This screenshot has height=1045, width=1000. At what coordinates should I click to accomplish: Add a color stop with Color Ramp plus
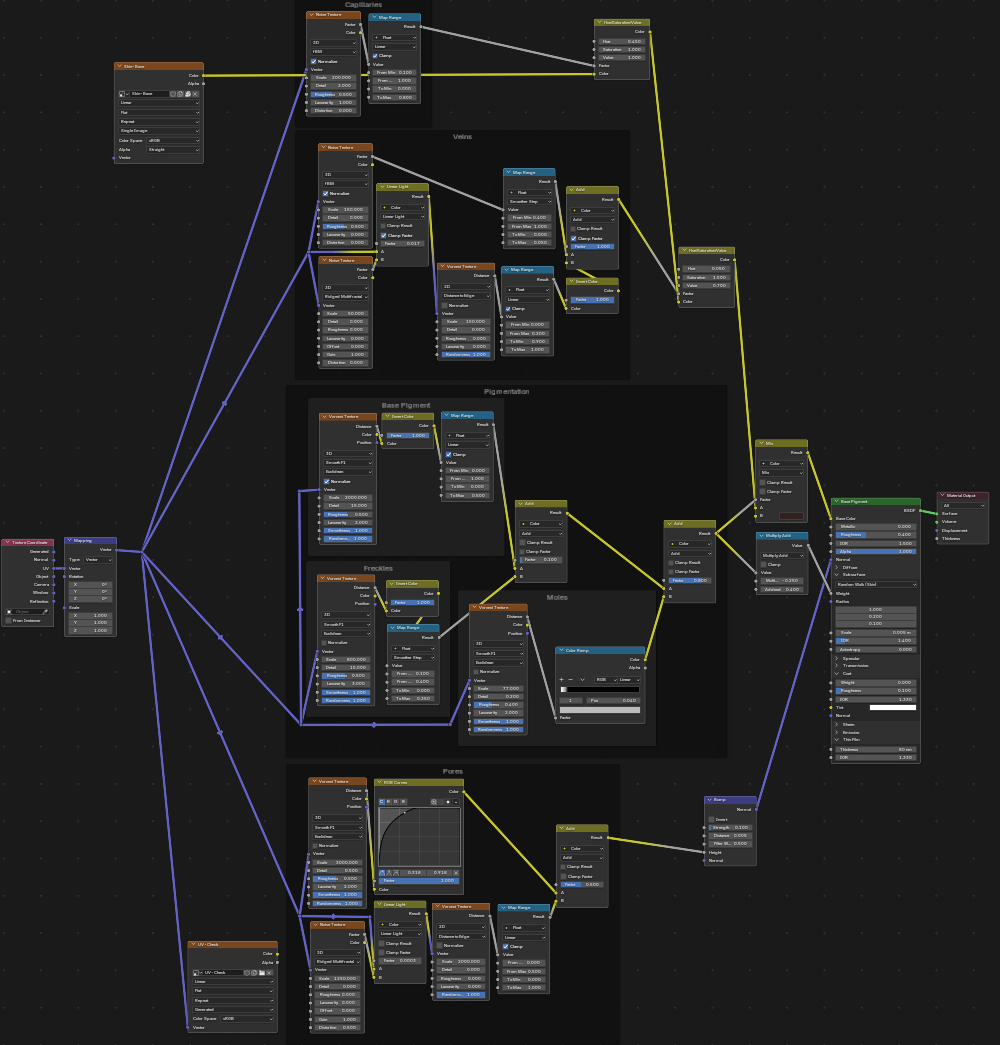[x=561, y=680]
